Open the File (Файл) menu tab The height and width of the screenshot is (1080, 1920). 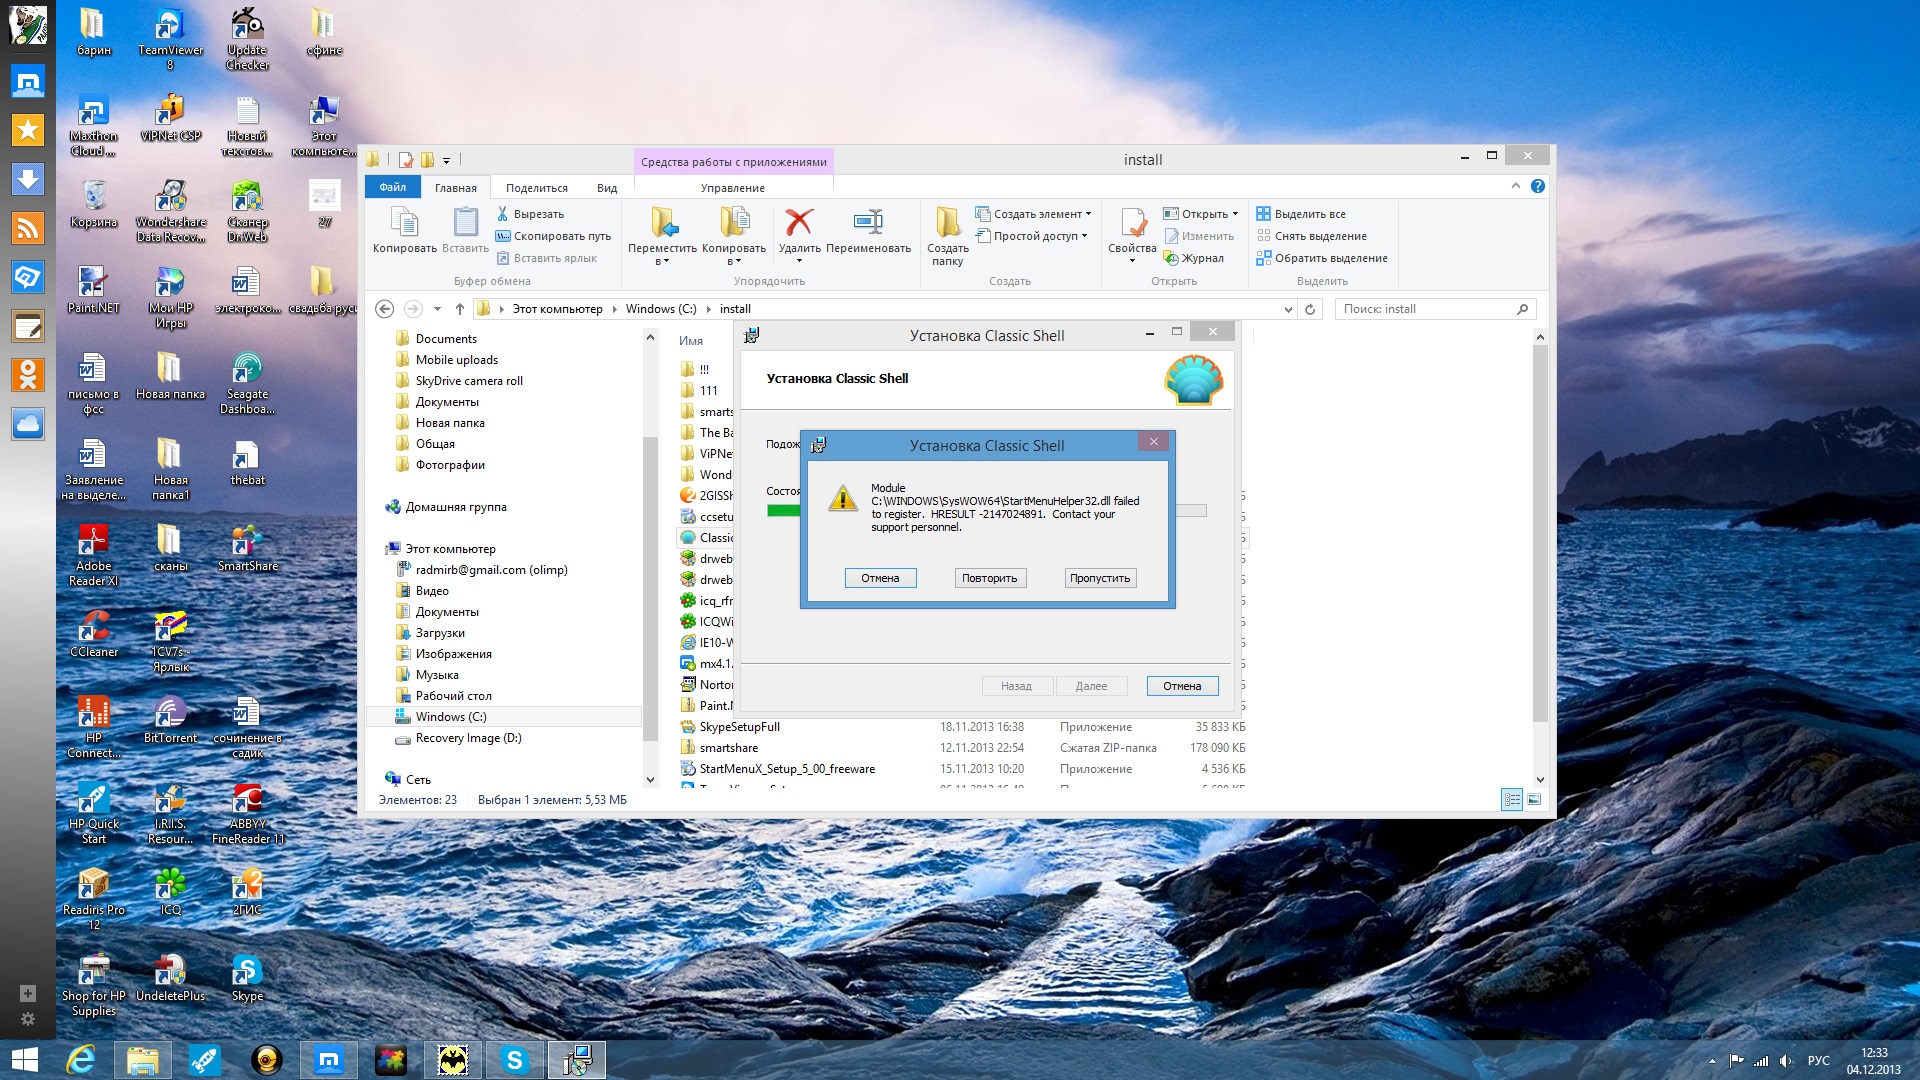click(392, 188)
